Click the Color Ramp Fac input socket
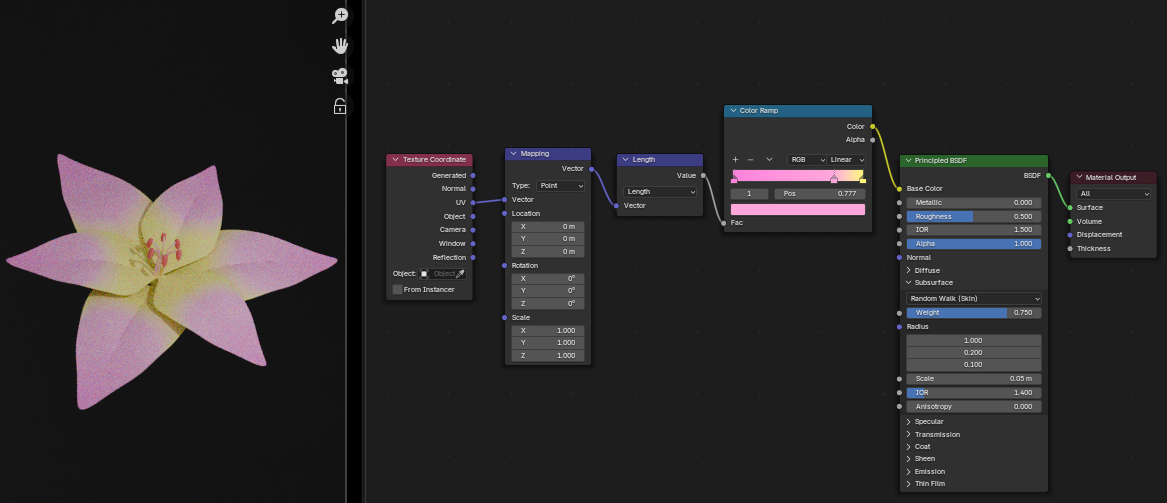This screenshot has width=1167, height=503. click(x=723, y=222)
